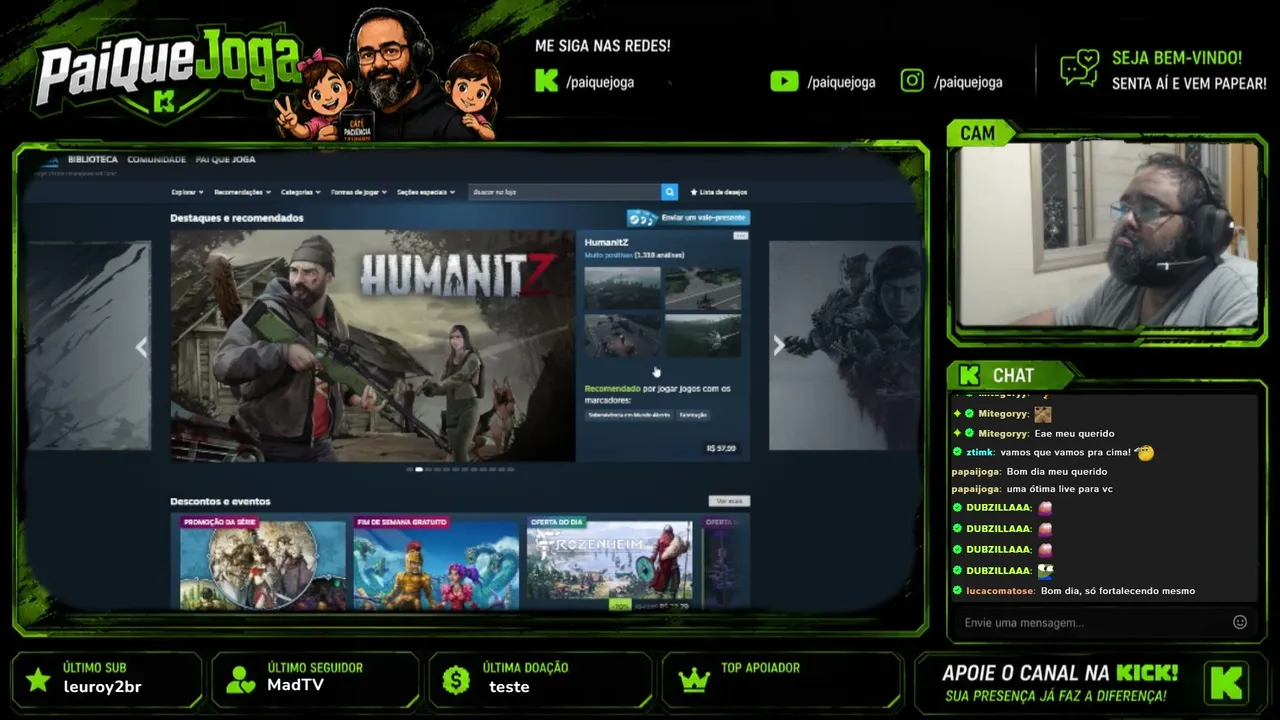Open the Muito positivas reviews link

pyautogui.click(x=608, y=256)
